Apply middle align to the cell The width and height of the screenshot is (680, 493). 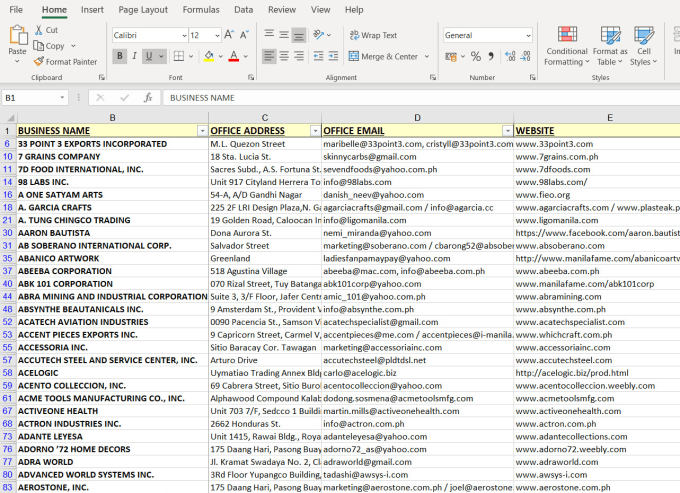tap(284, 35)
